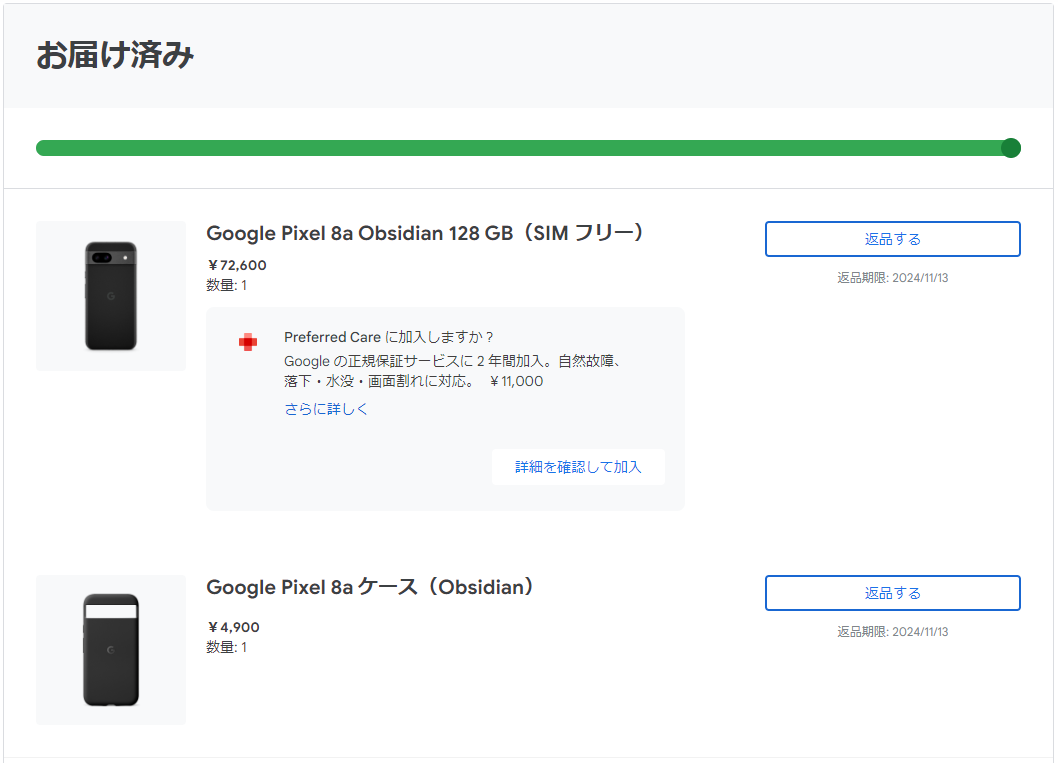
Task: Click 返品する for Google Pixel 8a phone
Action: point(892,239)
